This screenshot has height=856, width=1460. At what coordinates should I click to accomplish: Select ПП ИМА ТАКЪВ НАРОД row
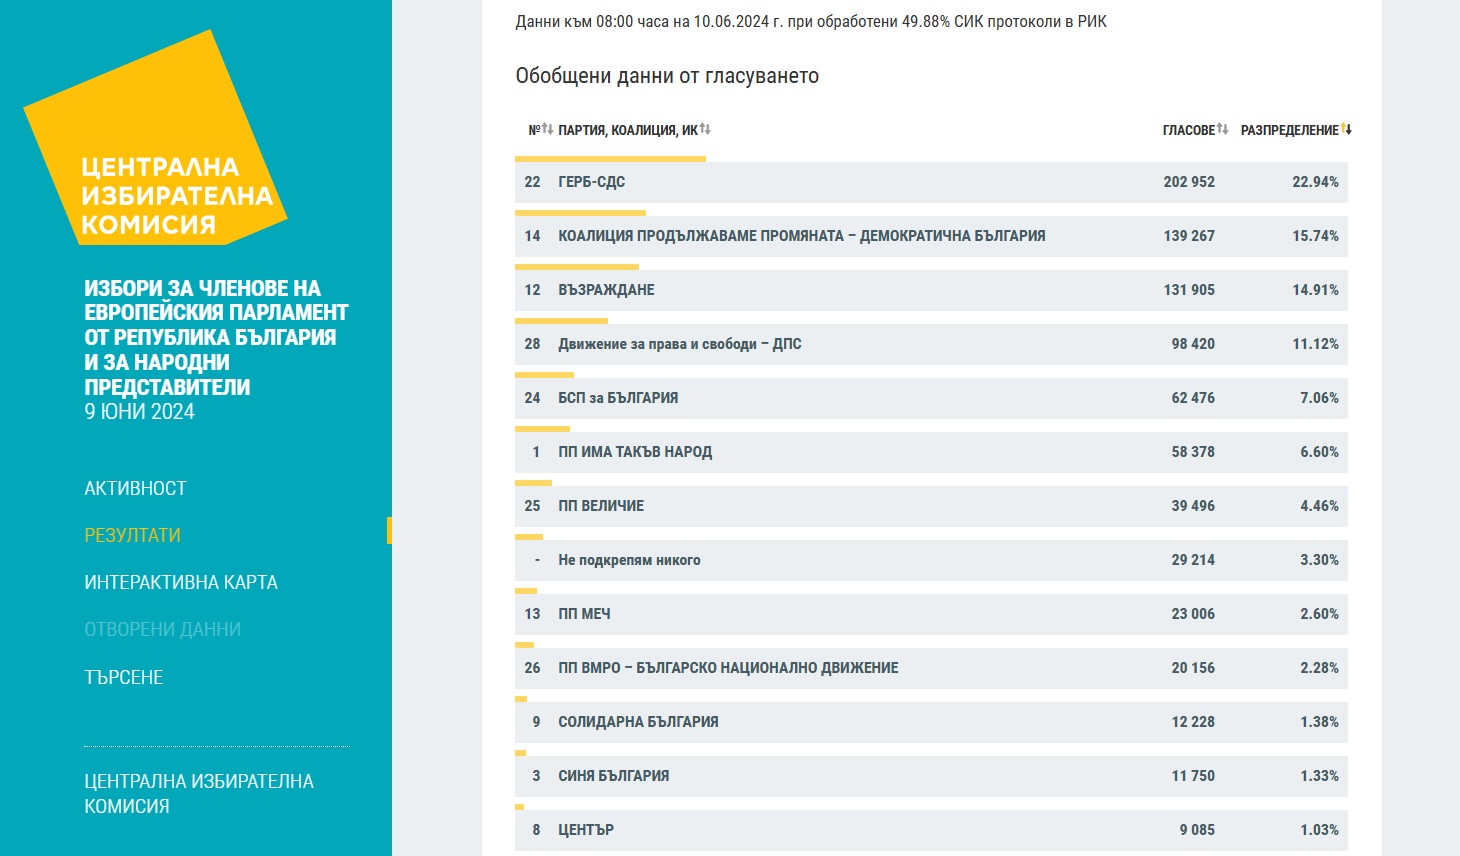coord(930,452)
